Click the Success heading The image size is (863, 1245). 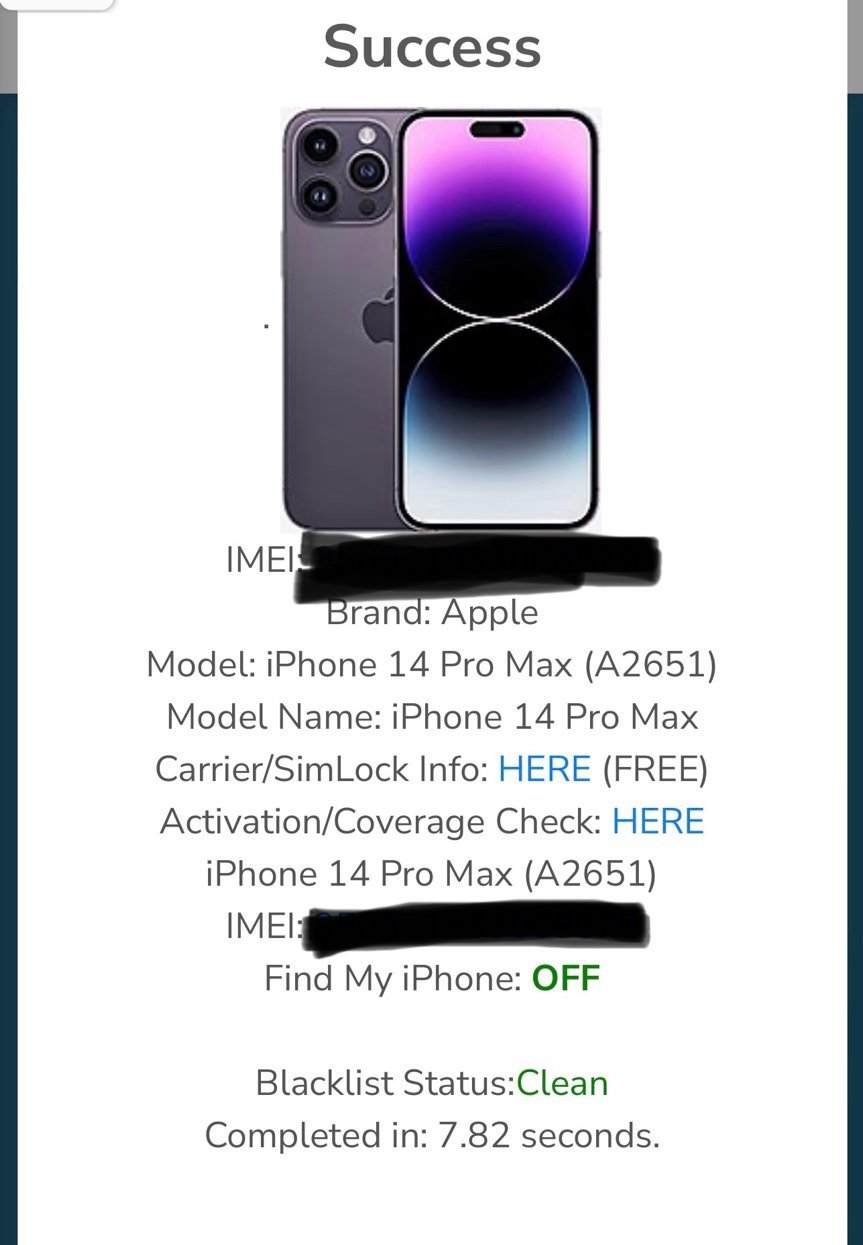[x=432, y=46]
